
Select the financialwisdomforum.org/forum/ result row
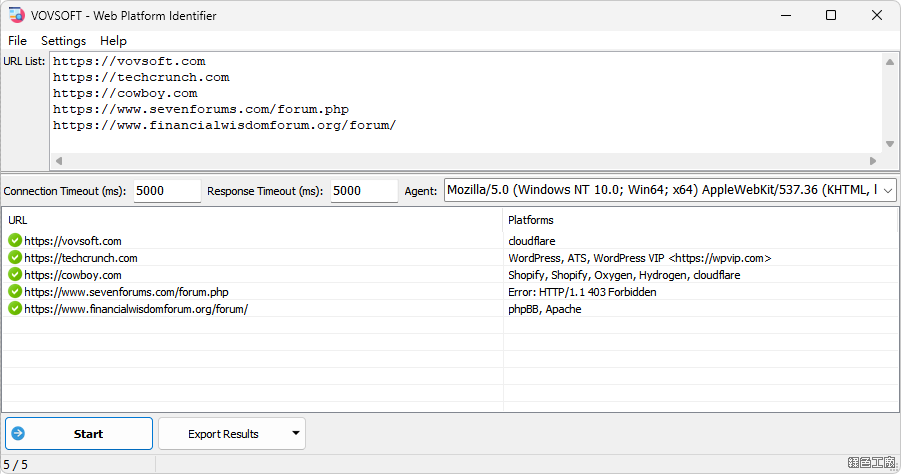coord(450,309)
